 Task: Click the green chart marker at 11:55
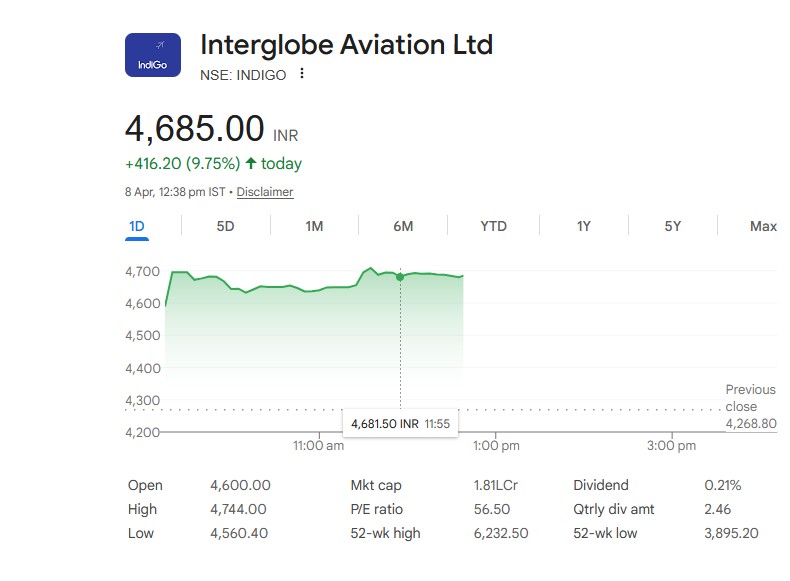[x=400, y=277]
